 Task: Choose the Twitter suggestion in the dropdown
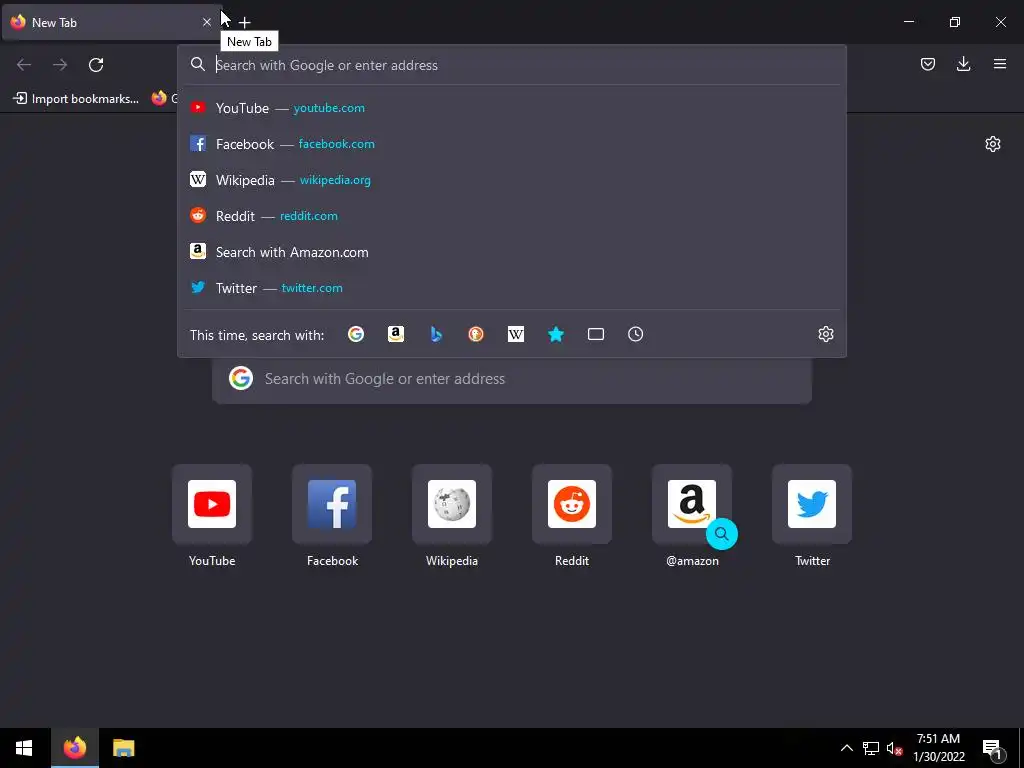click(x=512, y=288)
